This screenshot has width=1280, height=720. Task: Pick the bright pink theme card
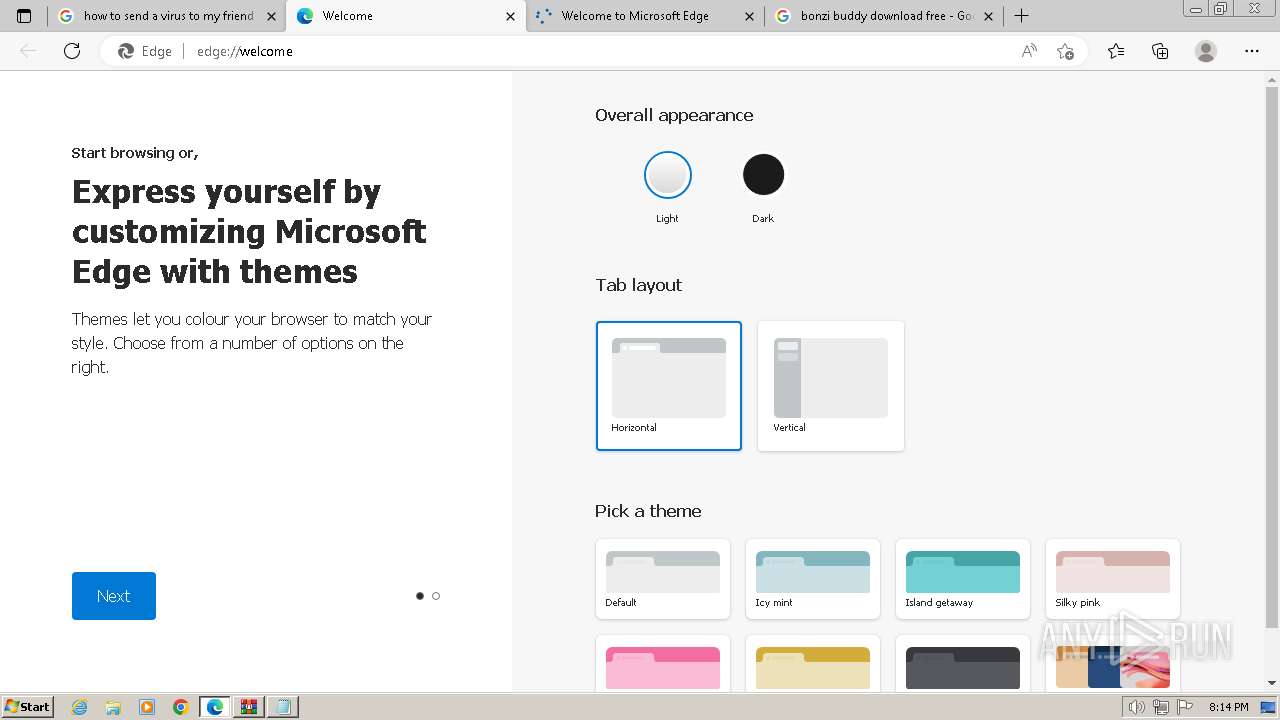click(663, 664)
